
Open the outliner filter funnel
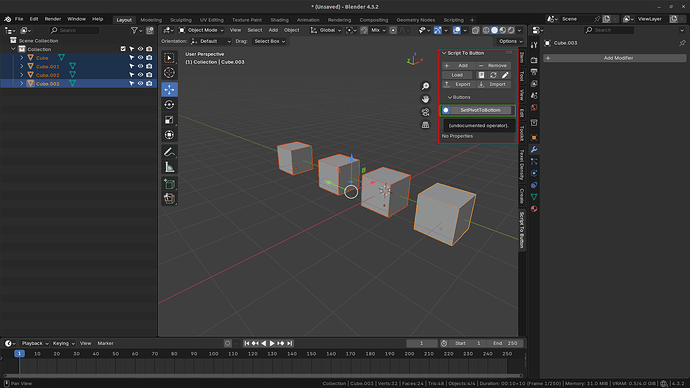[x=134, y=30]
